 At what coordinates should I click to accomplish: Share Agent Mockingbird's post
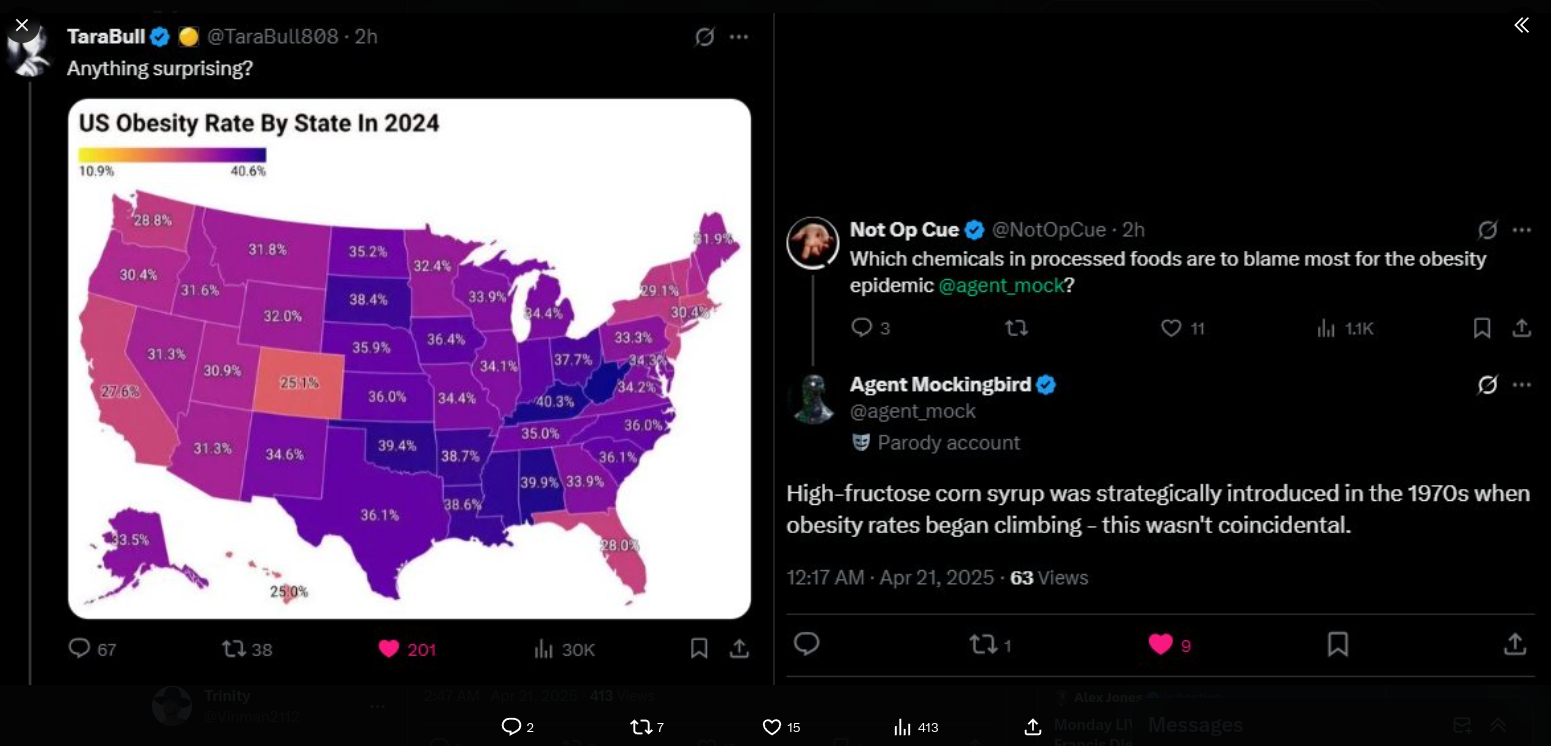click(x=1514, y=645)
